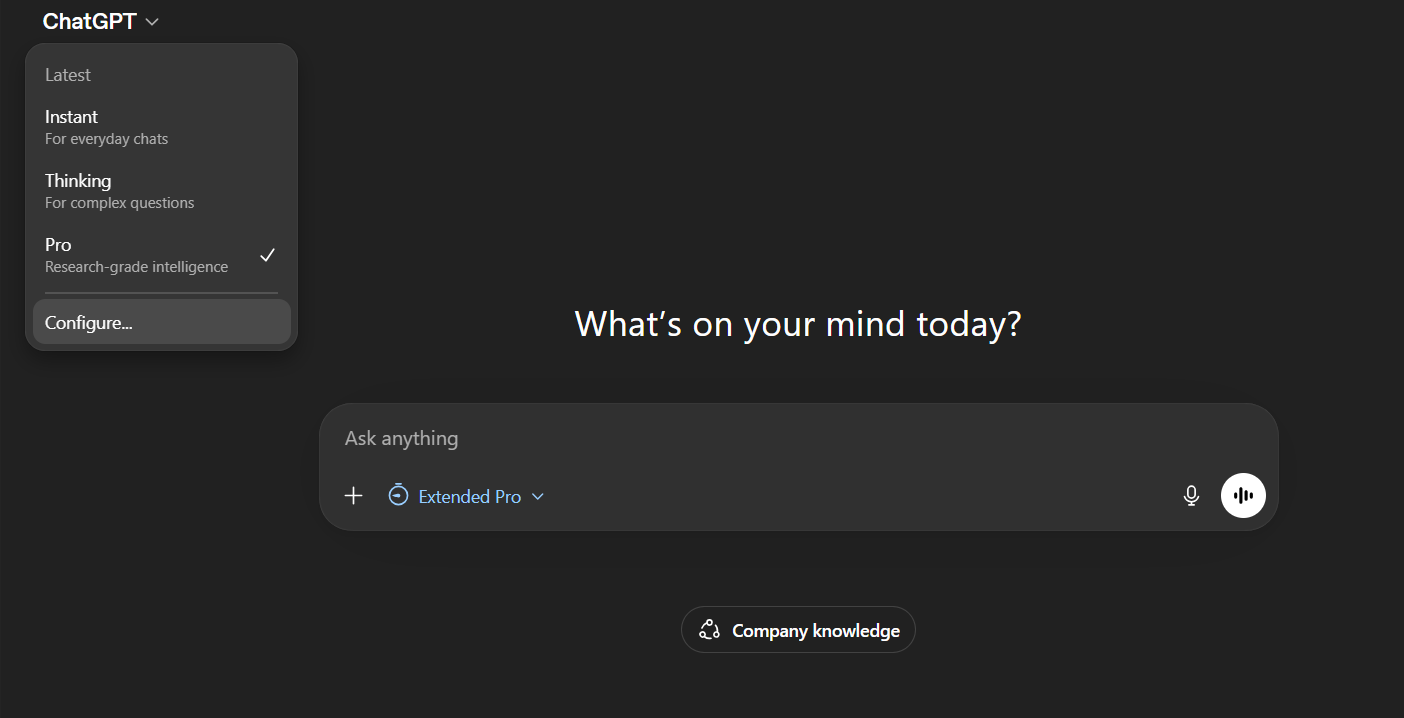The height and width of the screenshot is (718, 1404).
Task: Click the plus icon to add attachments
Action: coord(353,495)
